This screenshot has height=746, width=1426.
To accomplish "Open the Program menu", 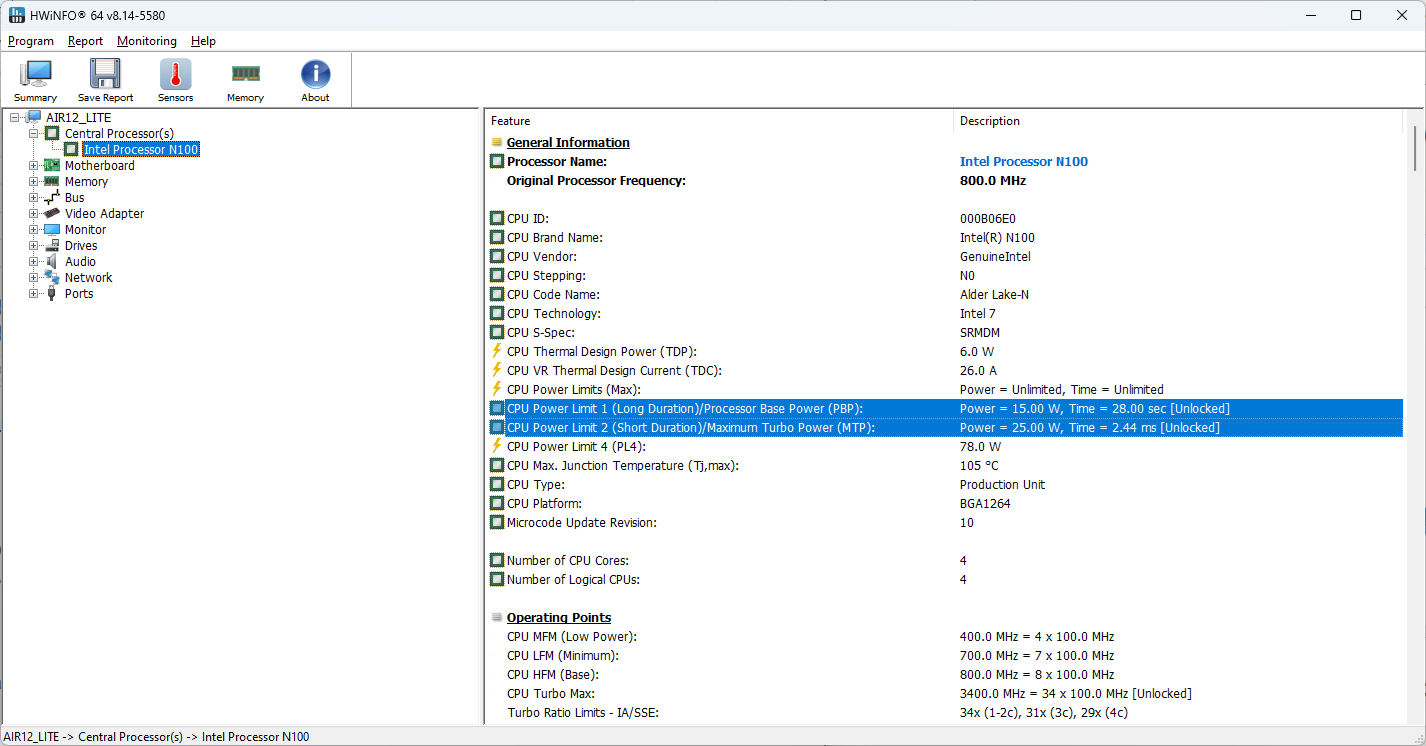I will pos(31,41).
